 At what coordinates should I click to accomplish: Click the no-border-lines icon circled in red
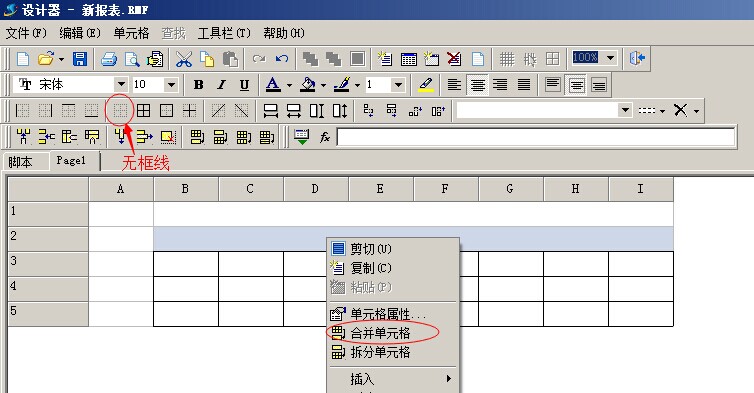pyautogui.click(x=120, y=111)
